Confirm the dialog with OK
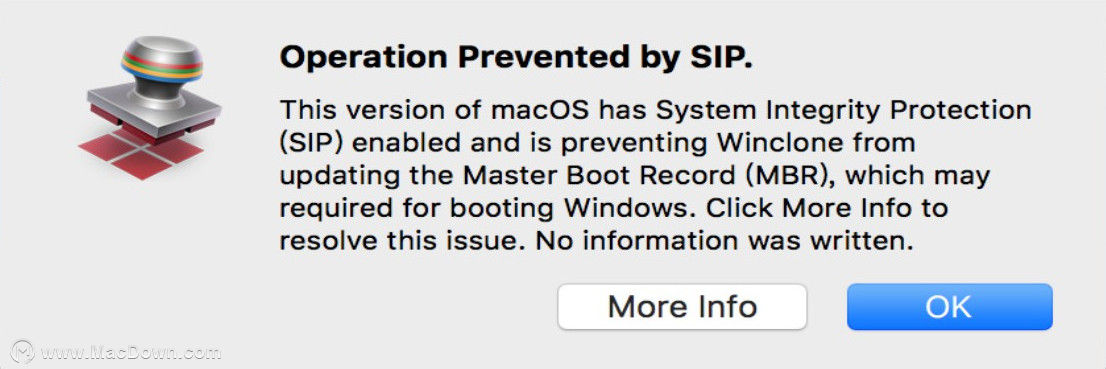Screen dimensions: 1106x369 tap(949, 307)
